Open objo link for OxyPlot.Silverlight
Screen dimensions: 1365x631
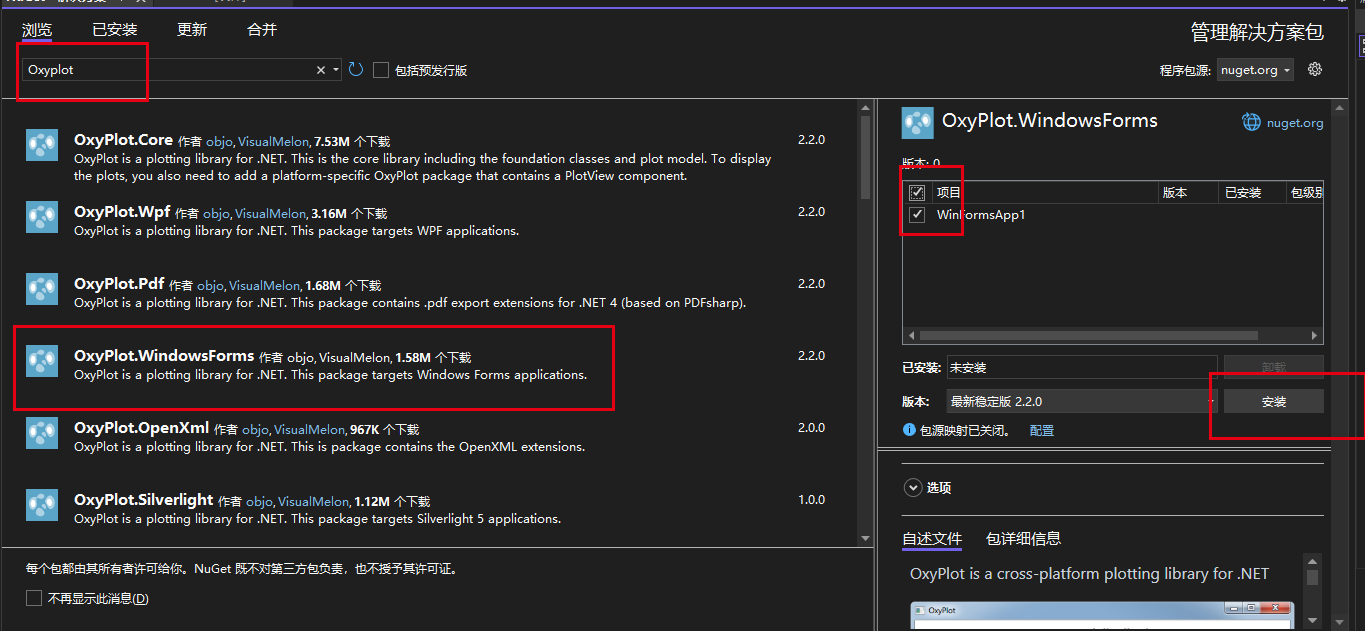click(x=258, y=502)
